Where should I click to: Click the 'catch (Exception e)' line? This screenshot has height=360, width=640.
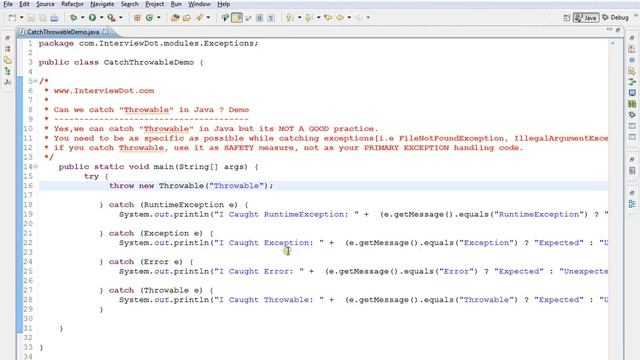[x=156, y=233]
